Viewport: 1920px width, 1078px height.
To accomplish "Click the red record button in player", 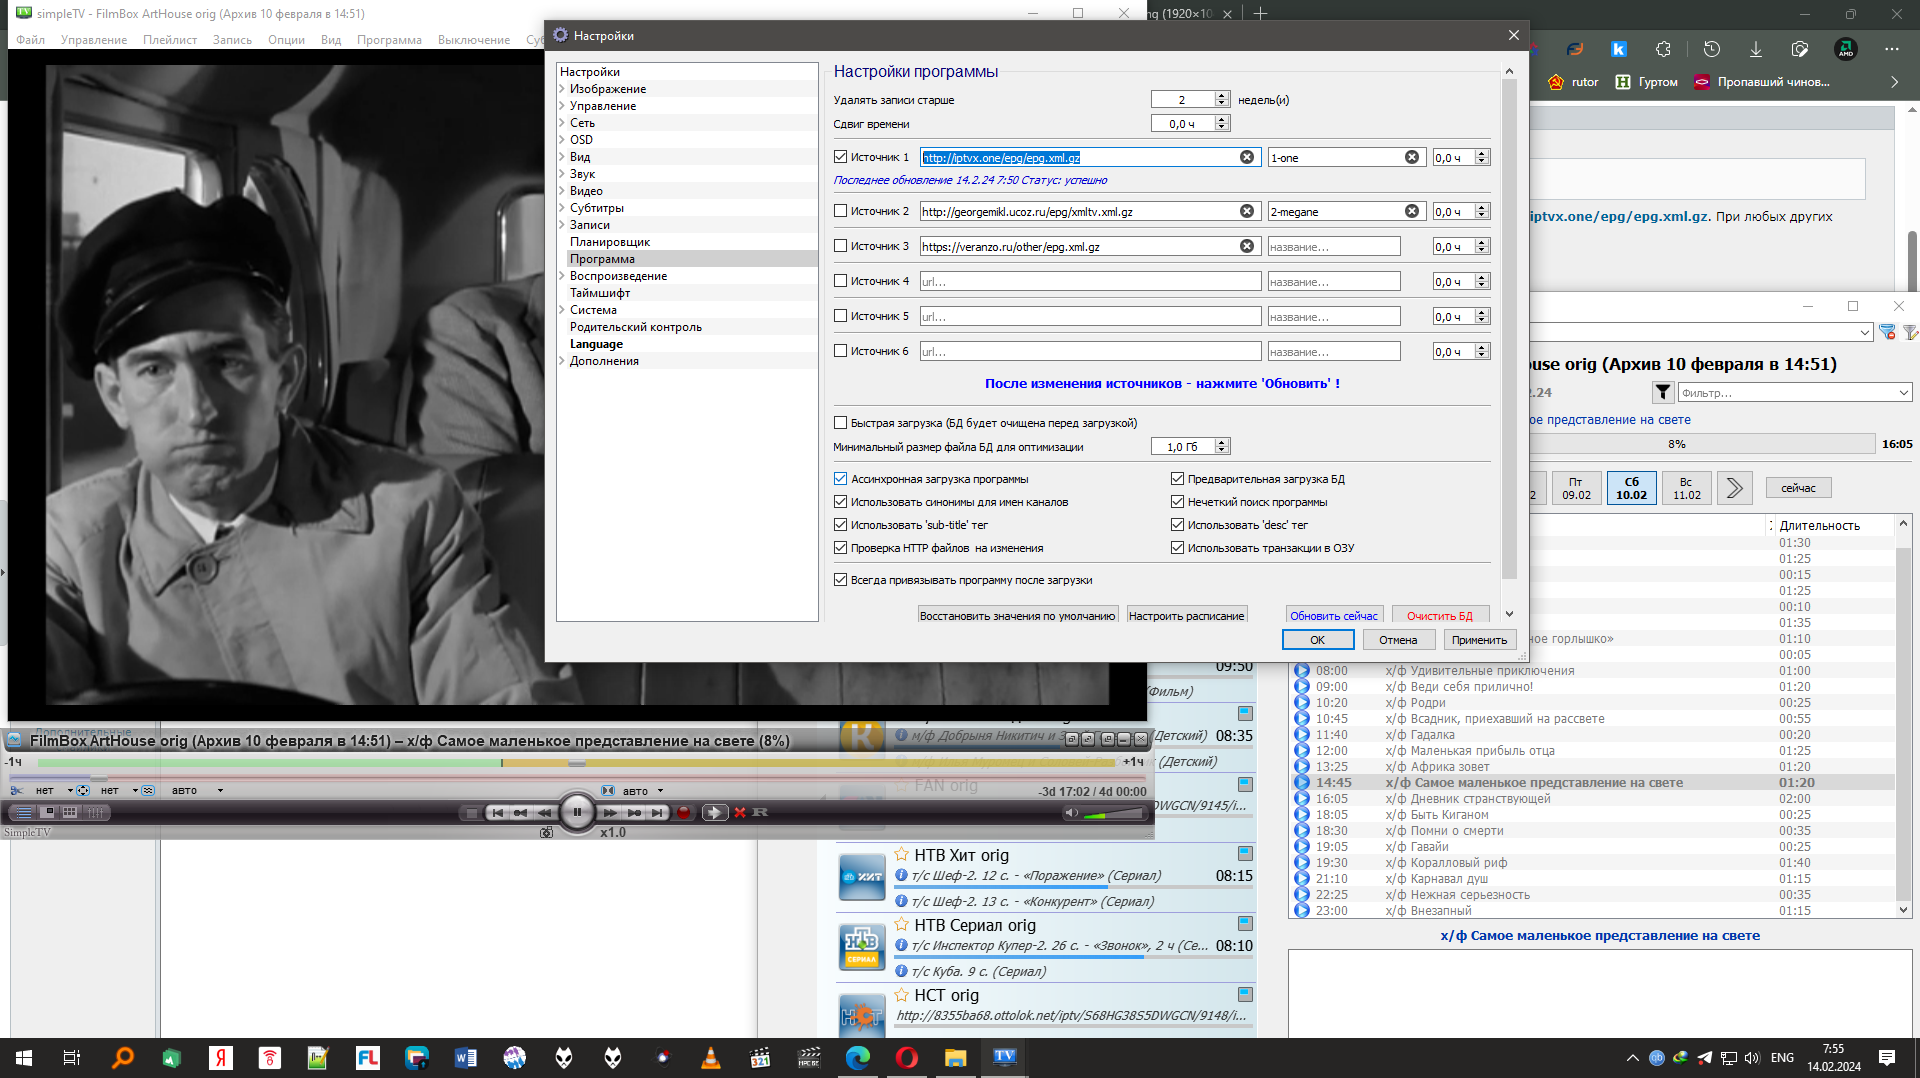I will (684, 813).
